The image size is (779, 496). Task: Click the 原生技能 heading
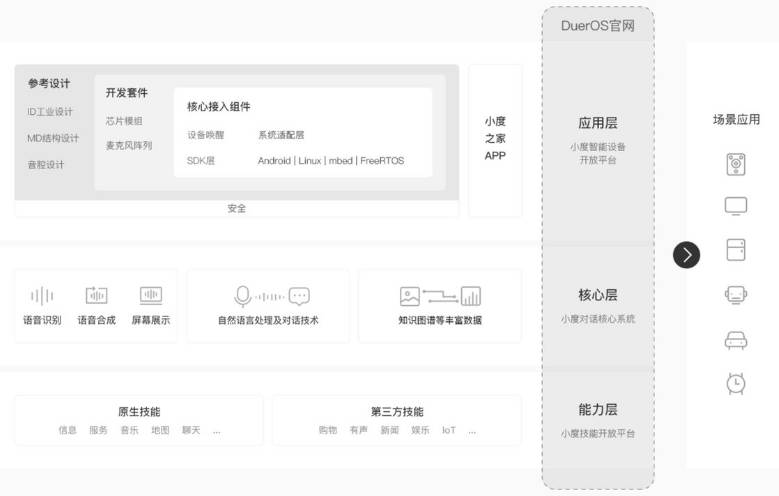pyautogui.click(x=139, y=412)
